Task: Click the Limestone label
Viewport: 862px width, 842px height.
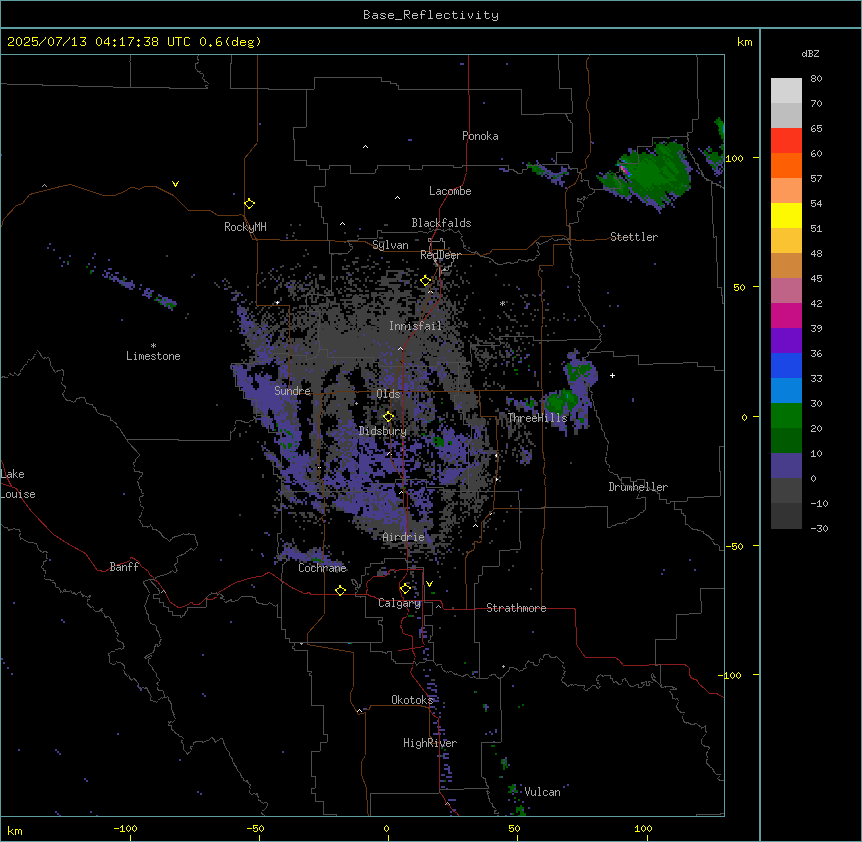Action: click(x=153, y=356)
